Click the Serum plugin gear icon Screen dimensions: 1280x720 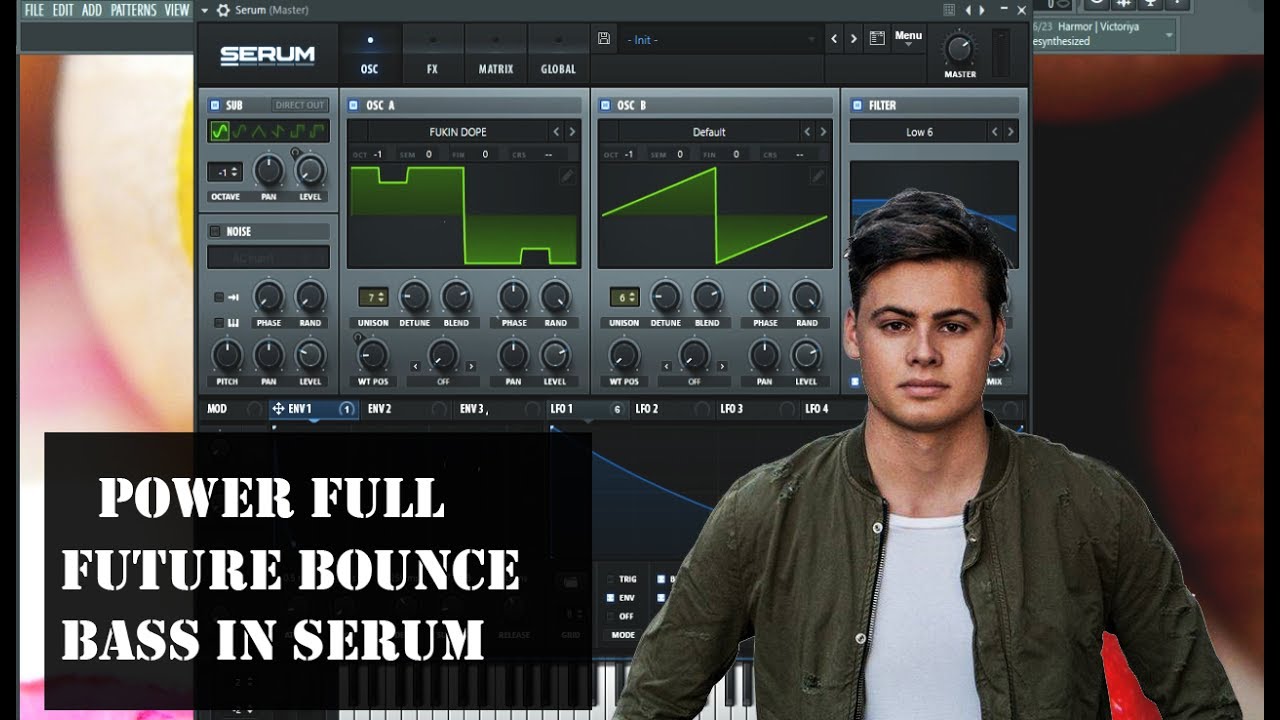pyautogui.click(x=223, y=10)
